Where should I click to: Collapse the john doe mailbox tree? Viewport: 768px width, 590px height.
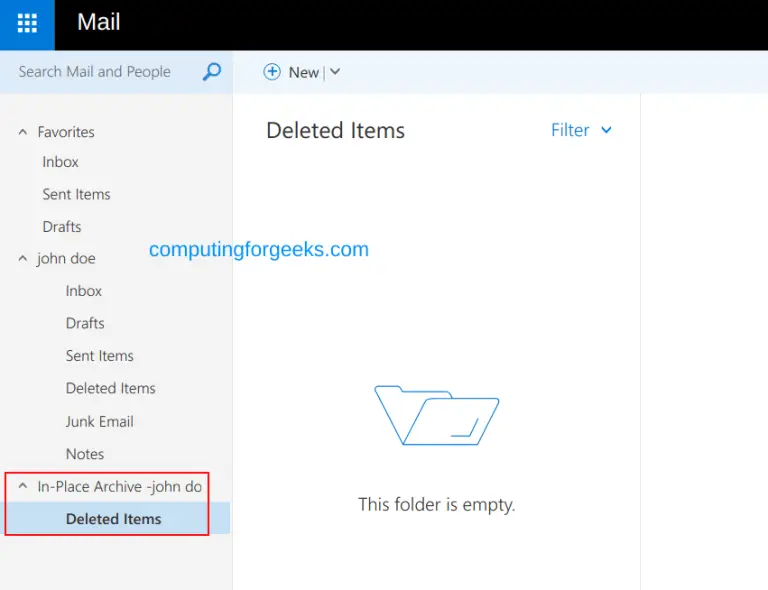[23, 259]
